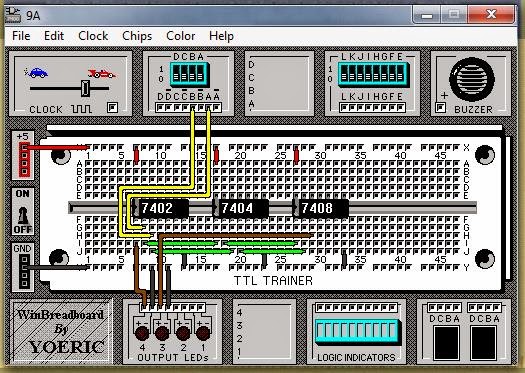Image resolution: width=525 pixels, height=373 pixels.
Task: Click the fast red race car icon
Action: [x=101, y=73]
